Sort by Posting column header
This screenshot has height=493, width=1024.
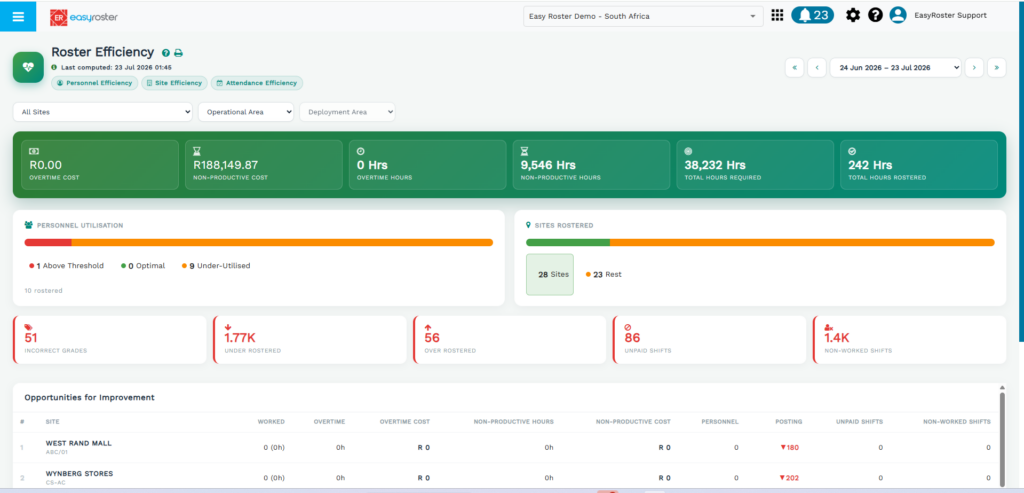pos(789,422)
